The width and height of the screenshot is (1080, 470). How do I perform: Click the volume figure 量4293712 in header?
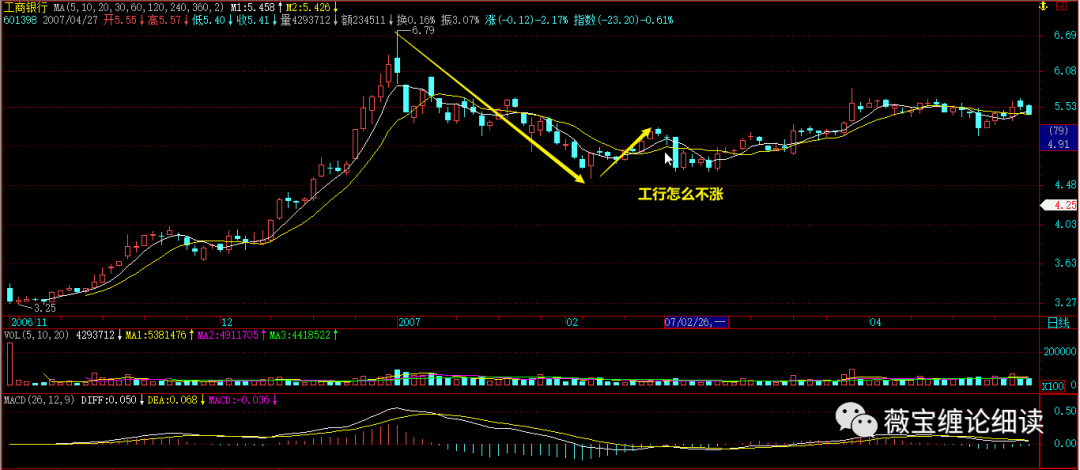click(304, 21)
